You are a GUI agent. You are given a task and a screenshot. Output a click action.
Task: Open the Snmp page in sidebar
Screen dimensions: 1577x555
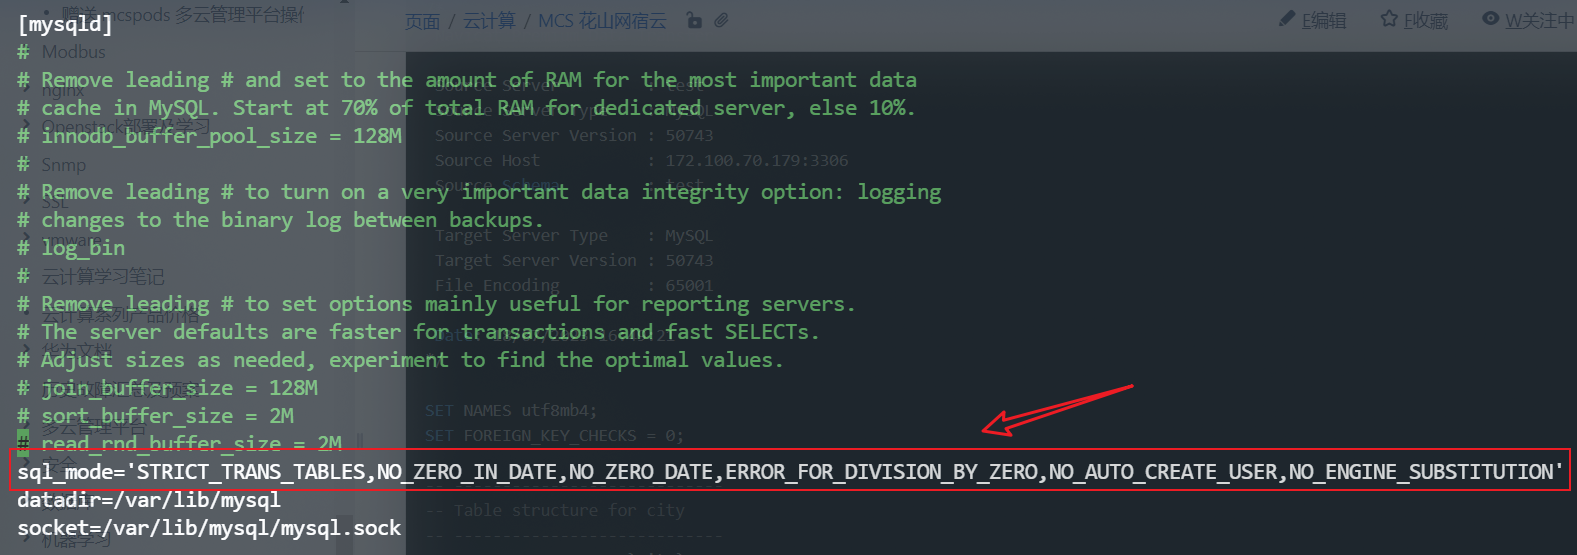(63, 164)
